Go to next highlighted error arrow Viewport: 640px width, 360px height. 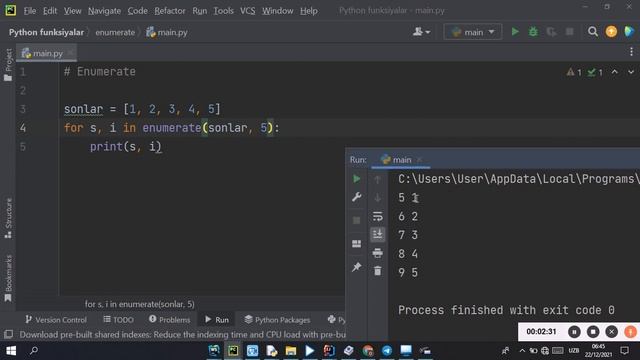[x=631, y=72]
